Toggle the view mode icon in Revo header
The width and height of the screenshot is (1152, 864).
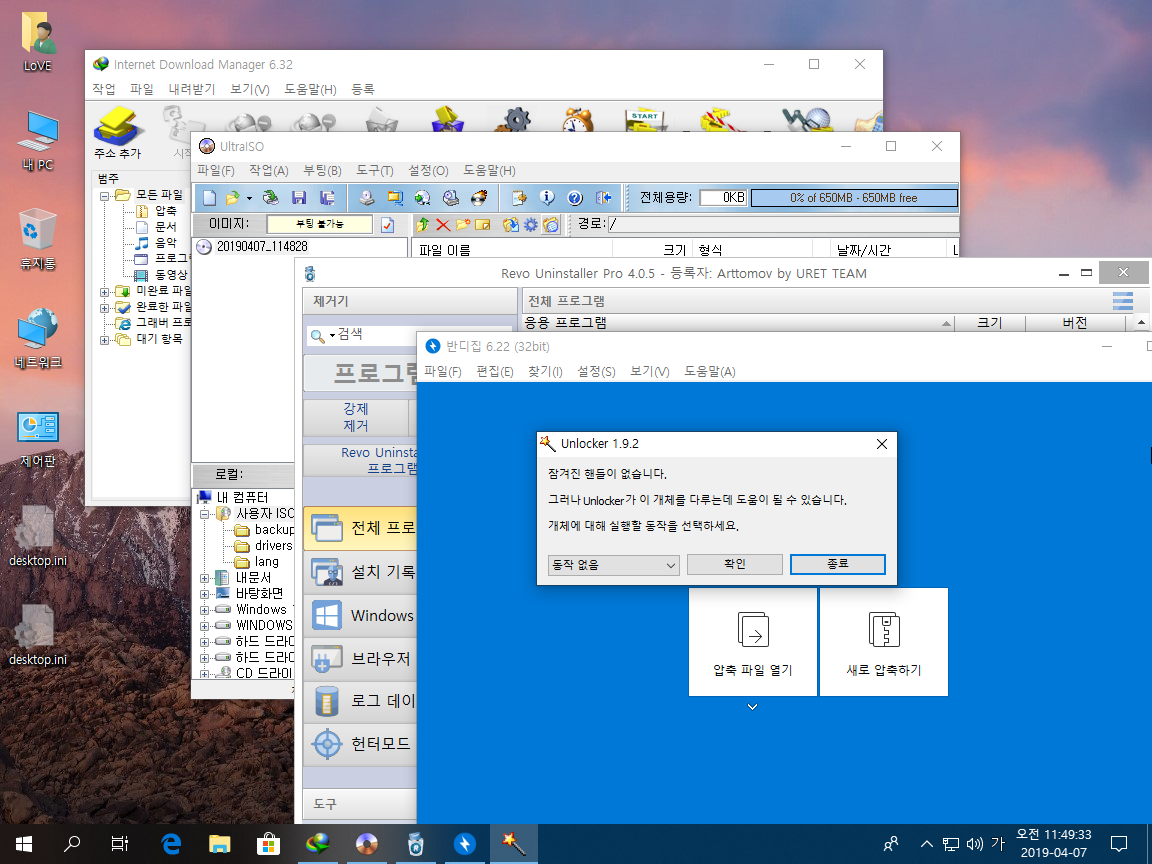pos(1122,301)
